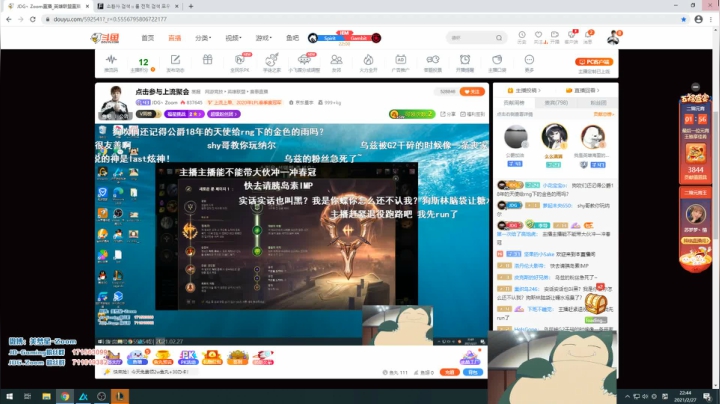Open the flame boost toolbar icon

coord(368,62)
